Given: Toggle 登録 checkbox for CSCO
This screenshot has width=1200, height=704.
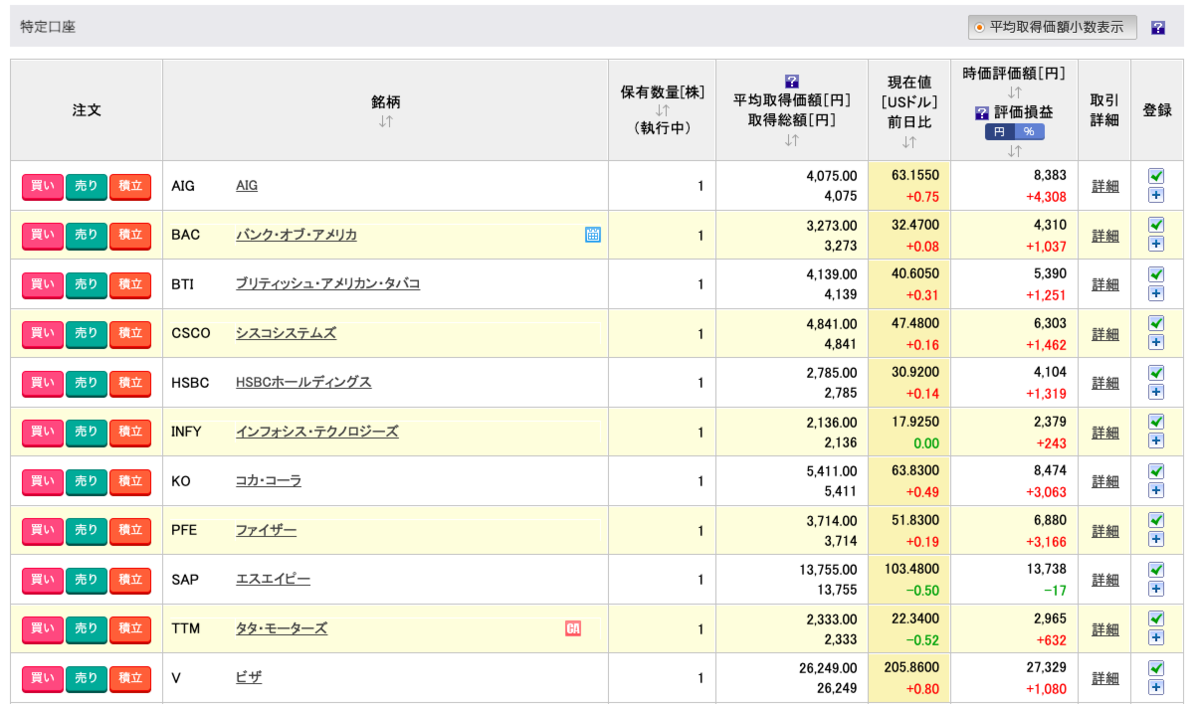Looking at the screenshot, I should tap(1156, 323).
